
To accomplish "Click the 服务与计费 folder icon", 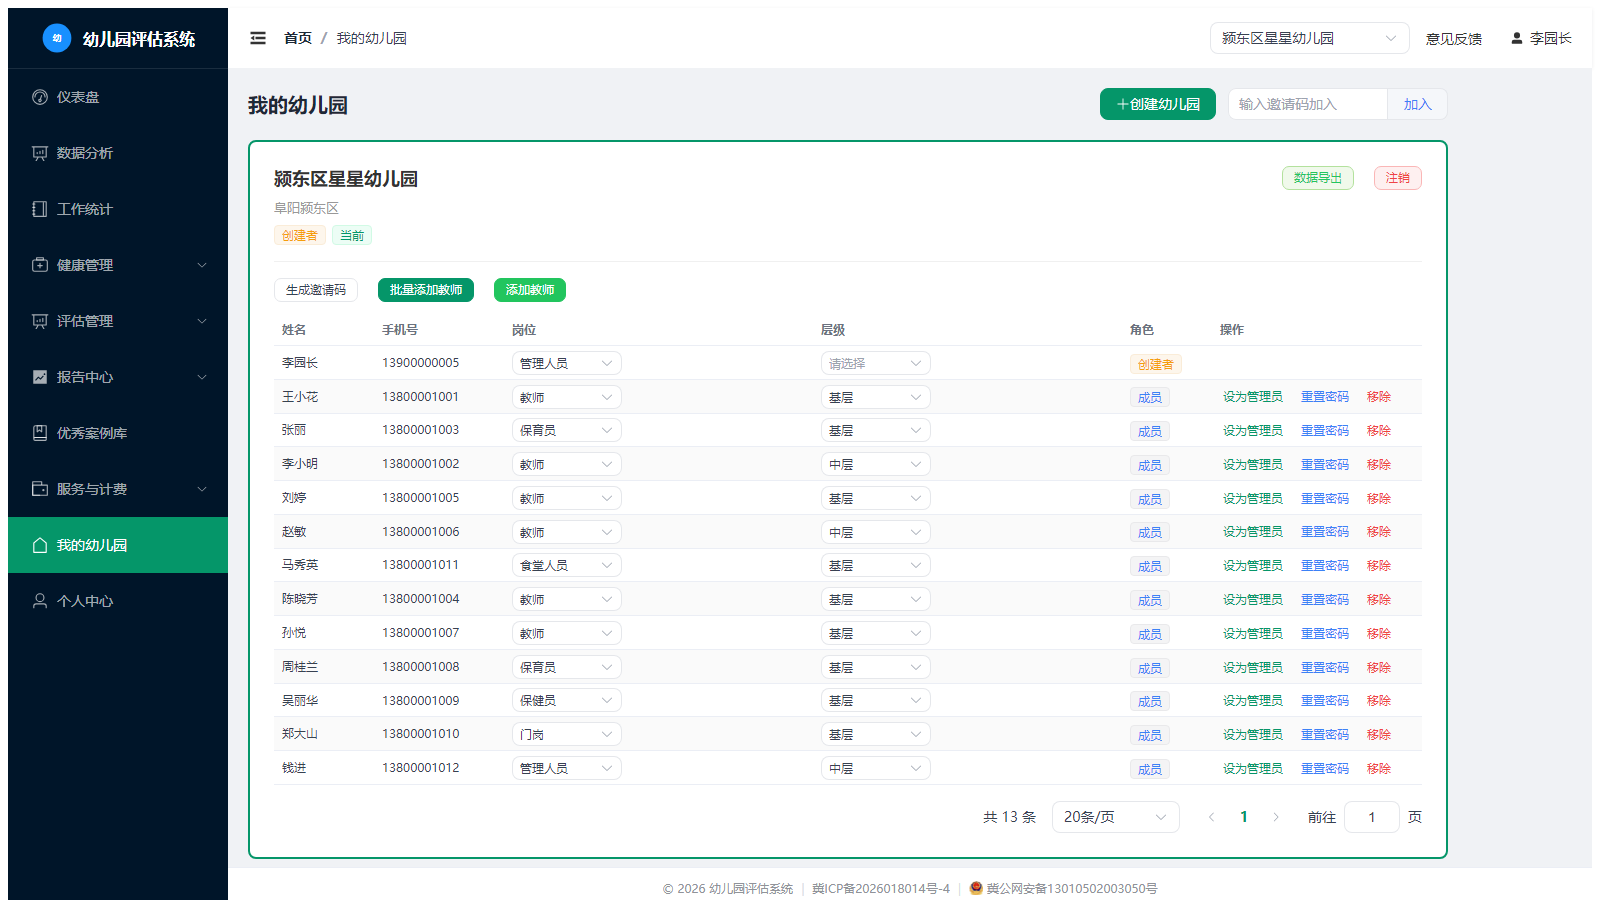I will coord(40,489).
